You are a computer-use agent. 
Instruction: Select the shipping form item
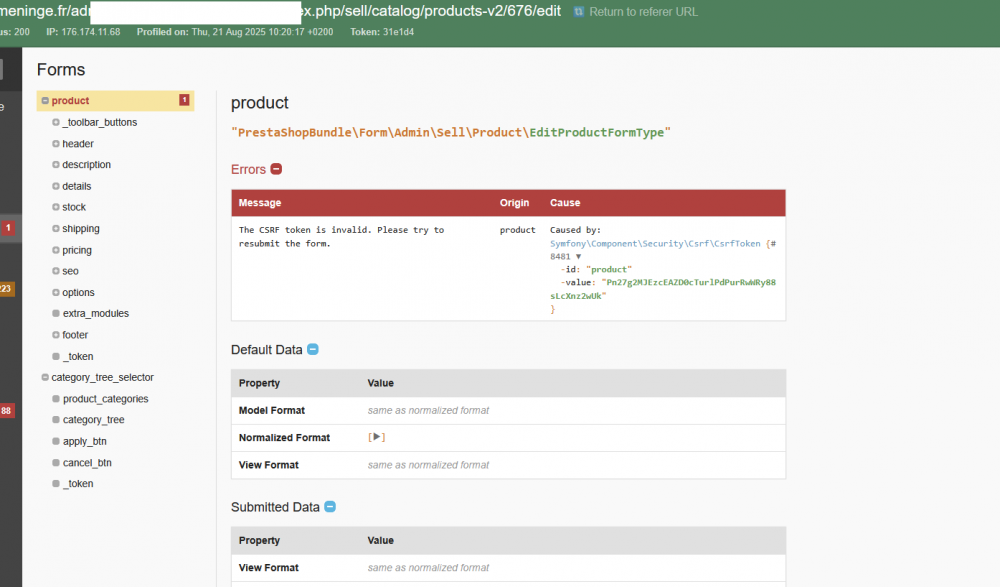pyautogui.click(x=80, y=229)
